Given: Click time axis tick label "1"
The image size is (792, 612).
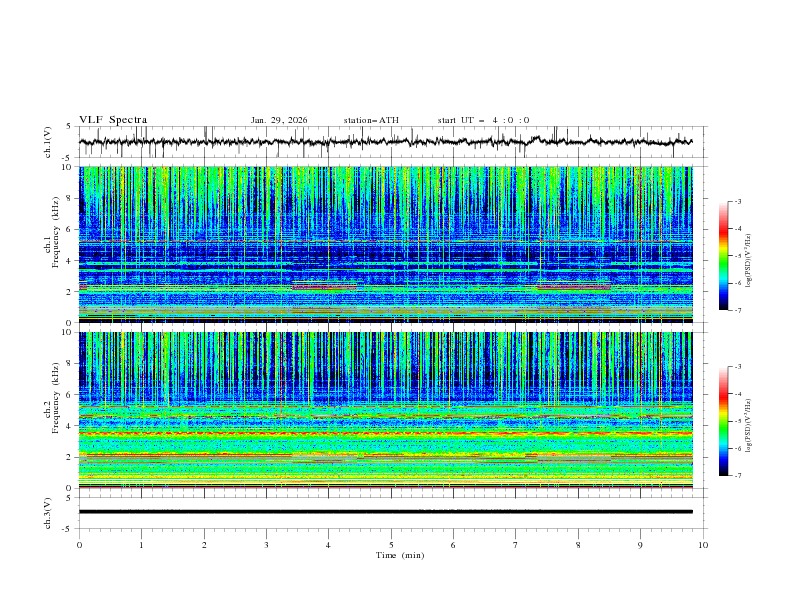Looking at the screenshot, I should pos(141,545).
